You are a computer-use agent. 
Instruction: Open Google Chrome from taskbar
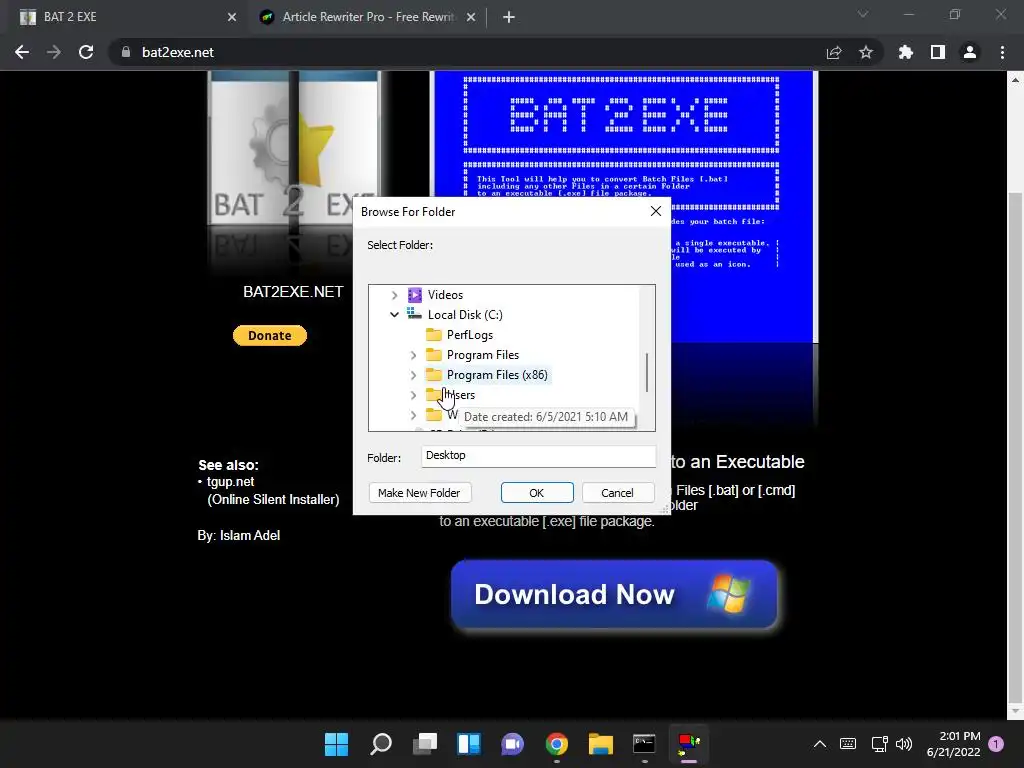tap(556, 744)
